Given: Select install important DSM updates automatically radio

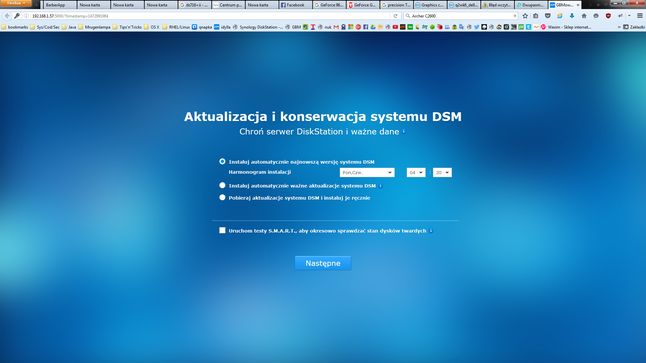Looking at the screenshot, I should point(222,185).
